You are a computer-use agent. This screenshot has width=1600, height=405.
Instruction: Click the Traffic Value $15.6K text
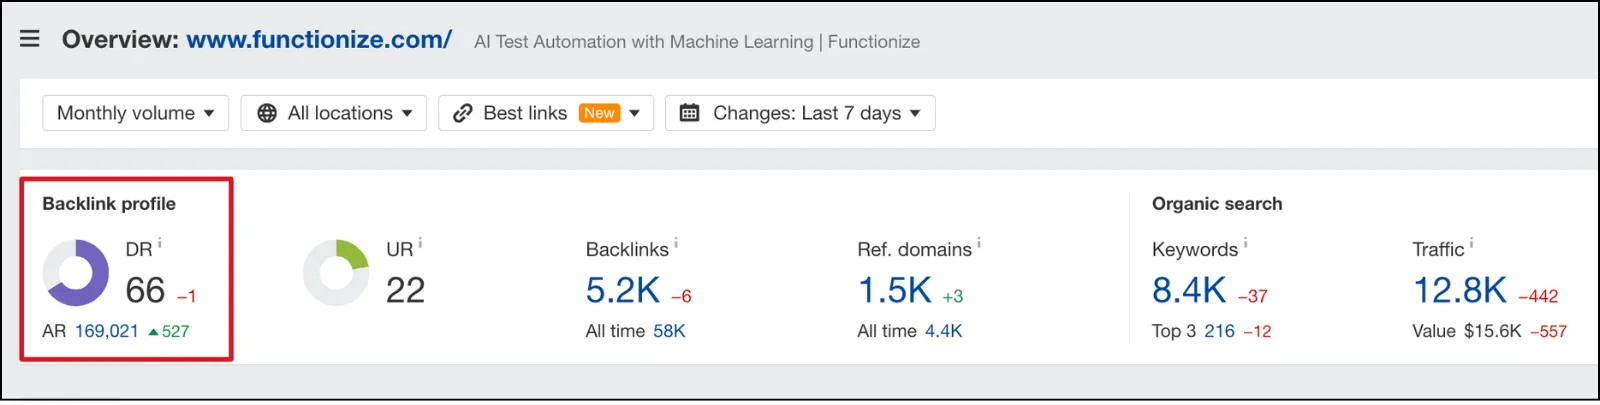pos(1467,331)
